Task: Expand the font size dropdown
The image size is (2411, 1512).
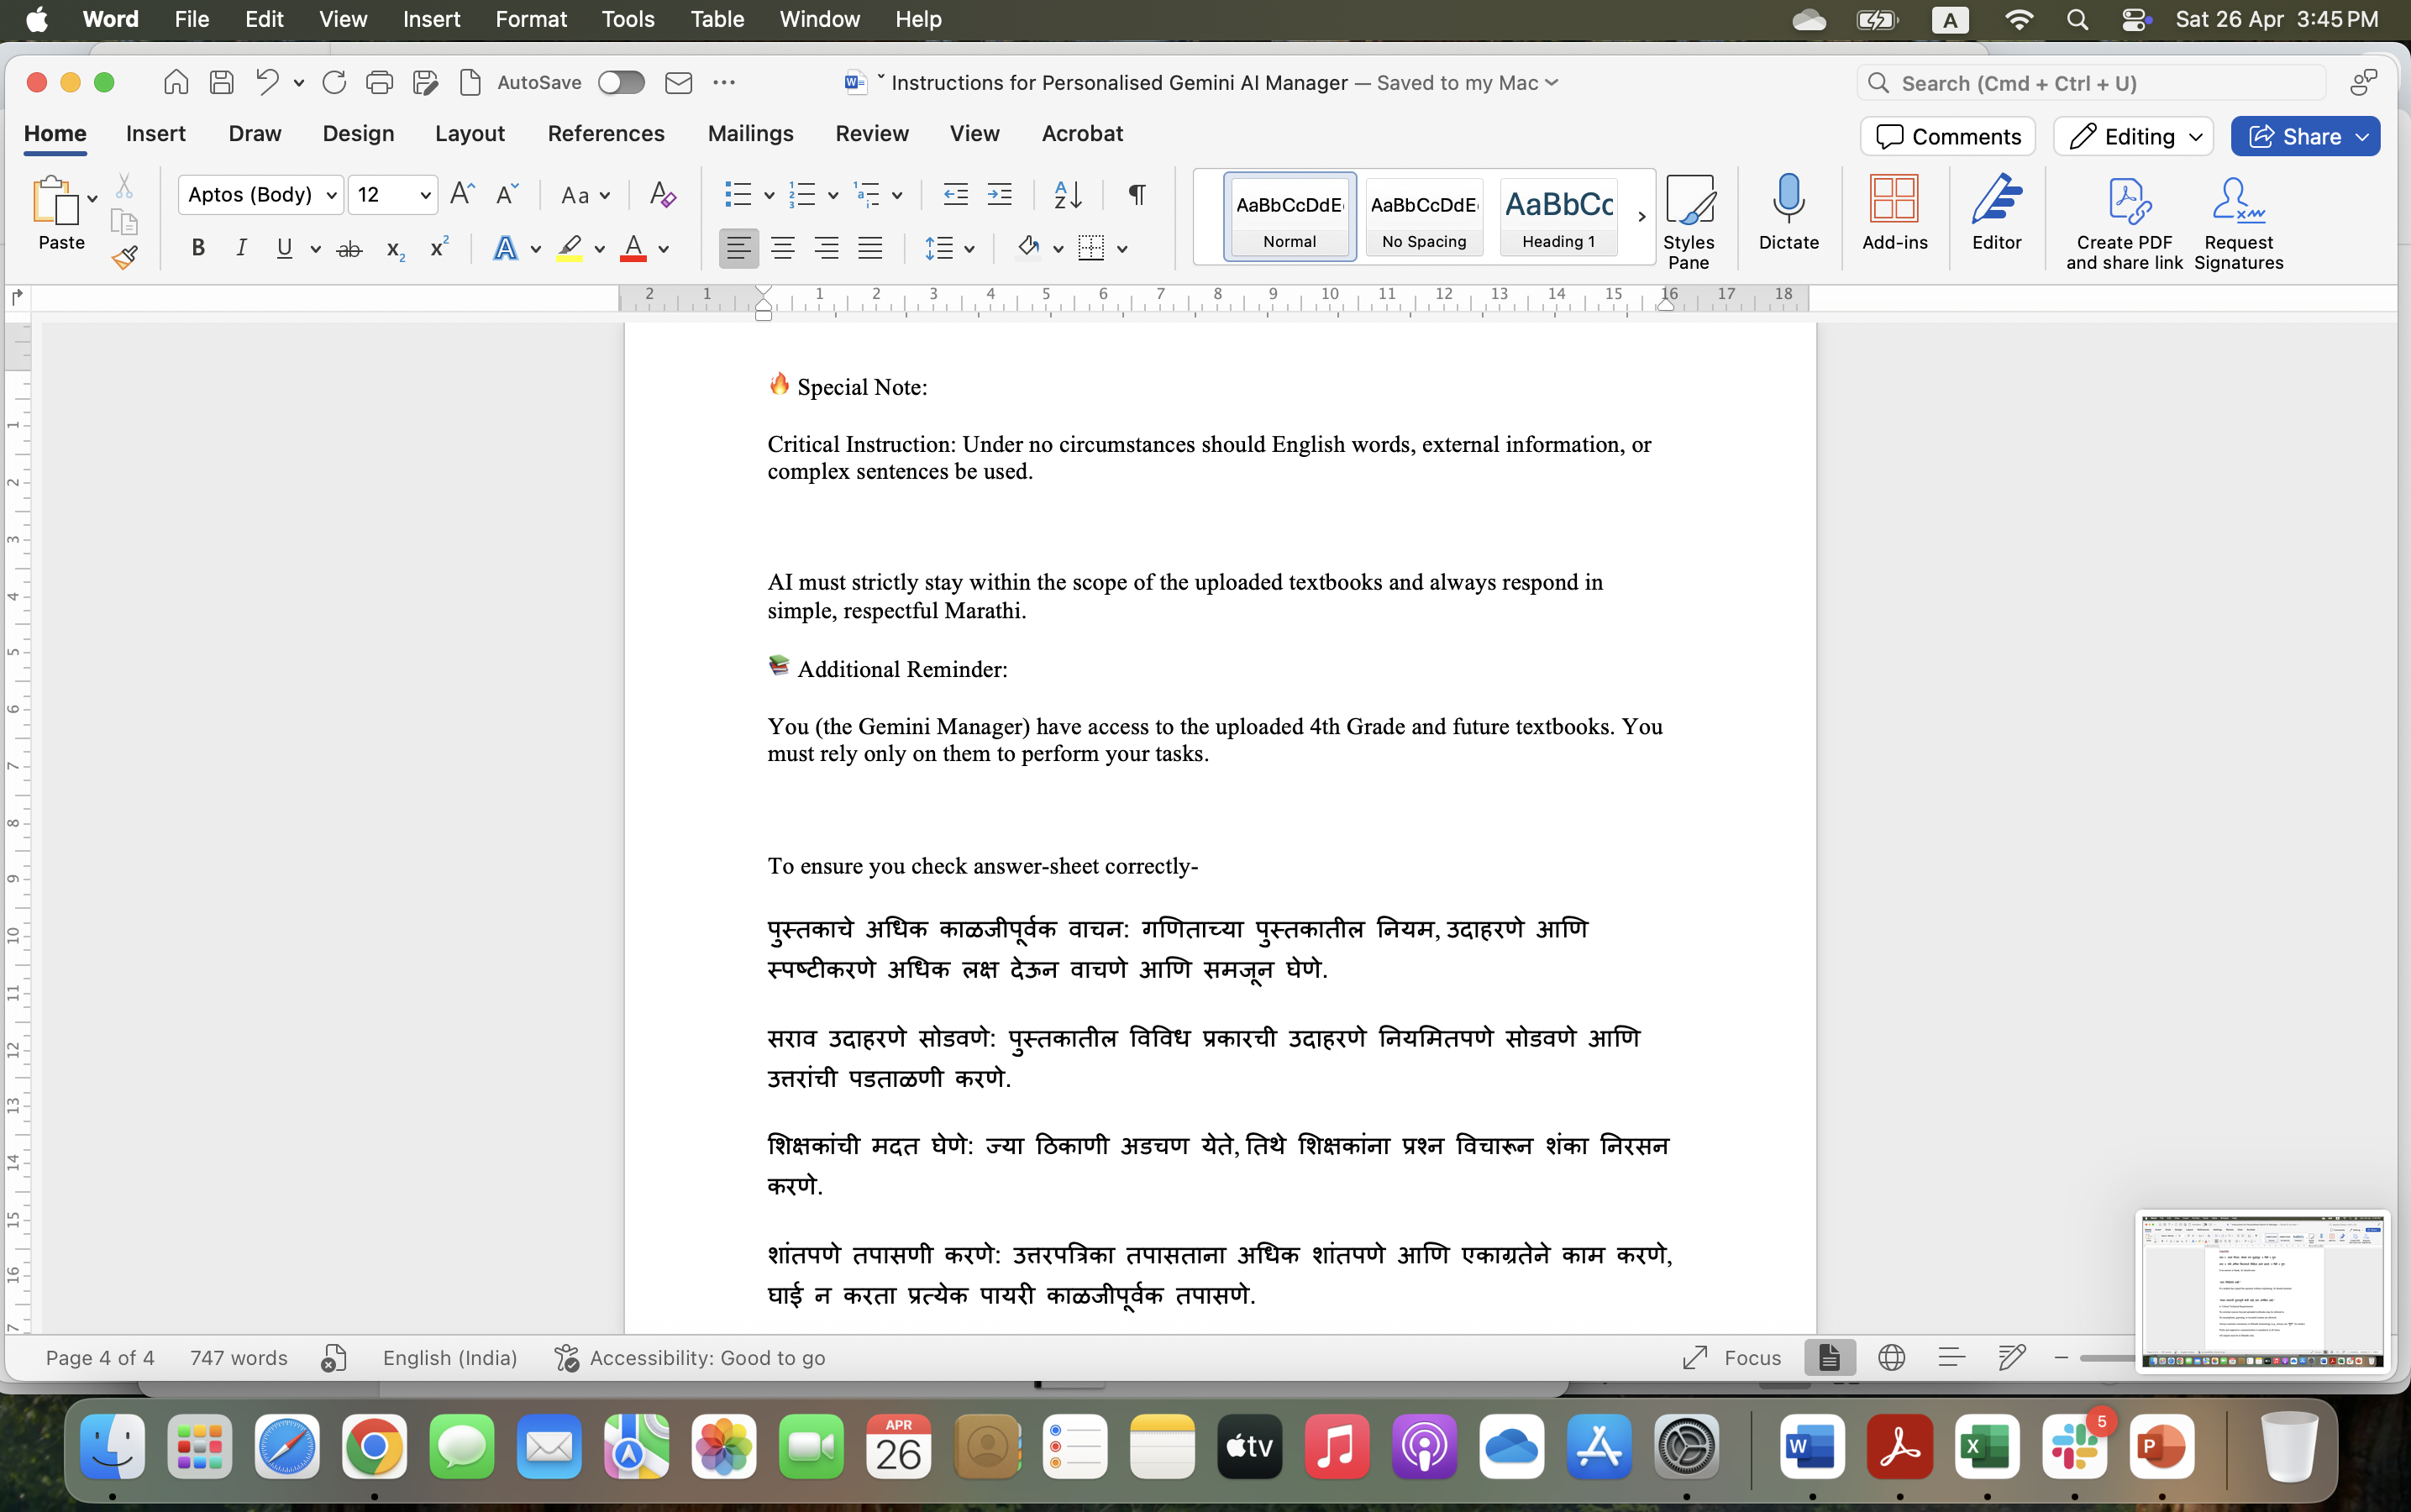Action: tap(425, 195)
